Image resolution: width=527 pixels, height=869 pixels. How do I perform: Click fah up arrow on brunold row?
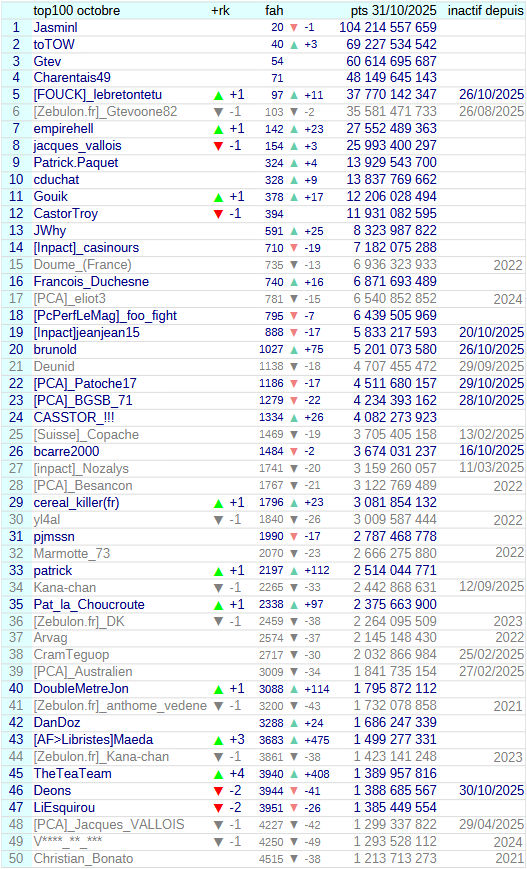pos(294,350)
